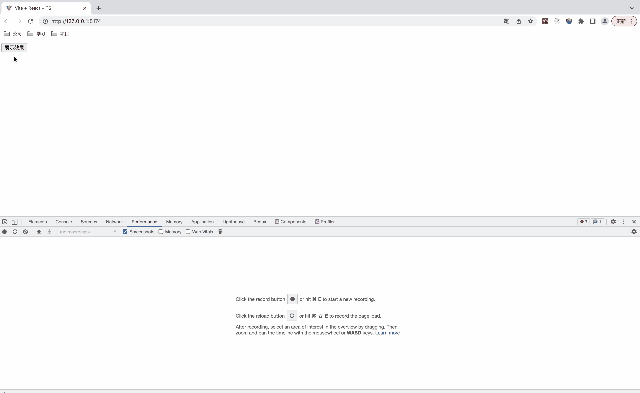Open the recording profile selector dropdown
The width and height of the screenshot is (640, 393).
(87, 231)
